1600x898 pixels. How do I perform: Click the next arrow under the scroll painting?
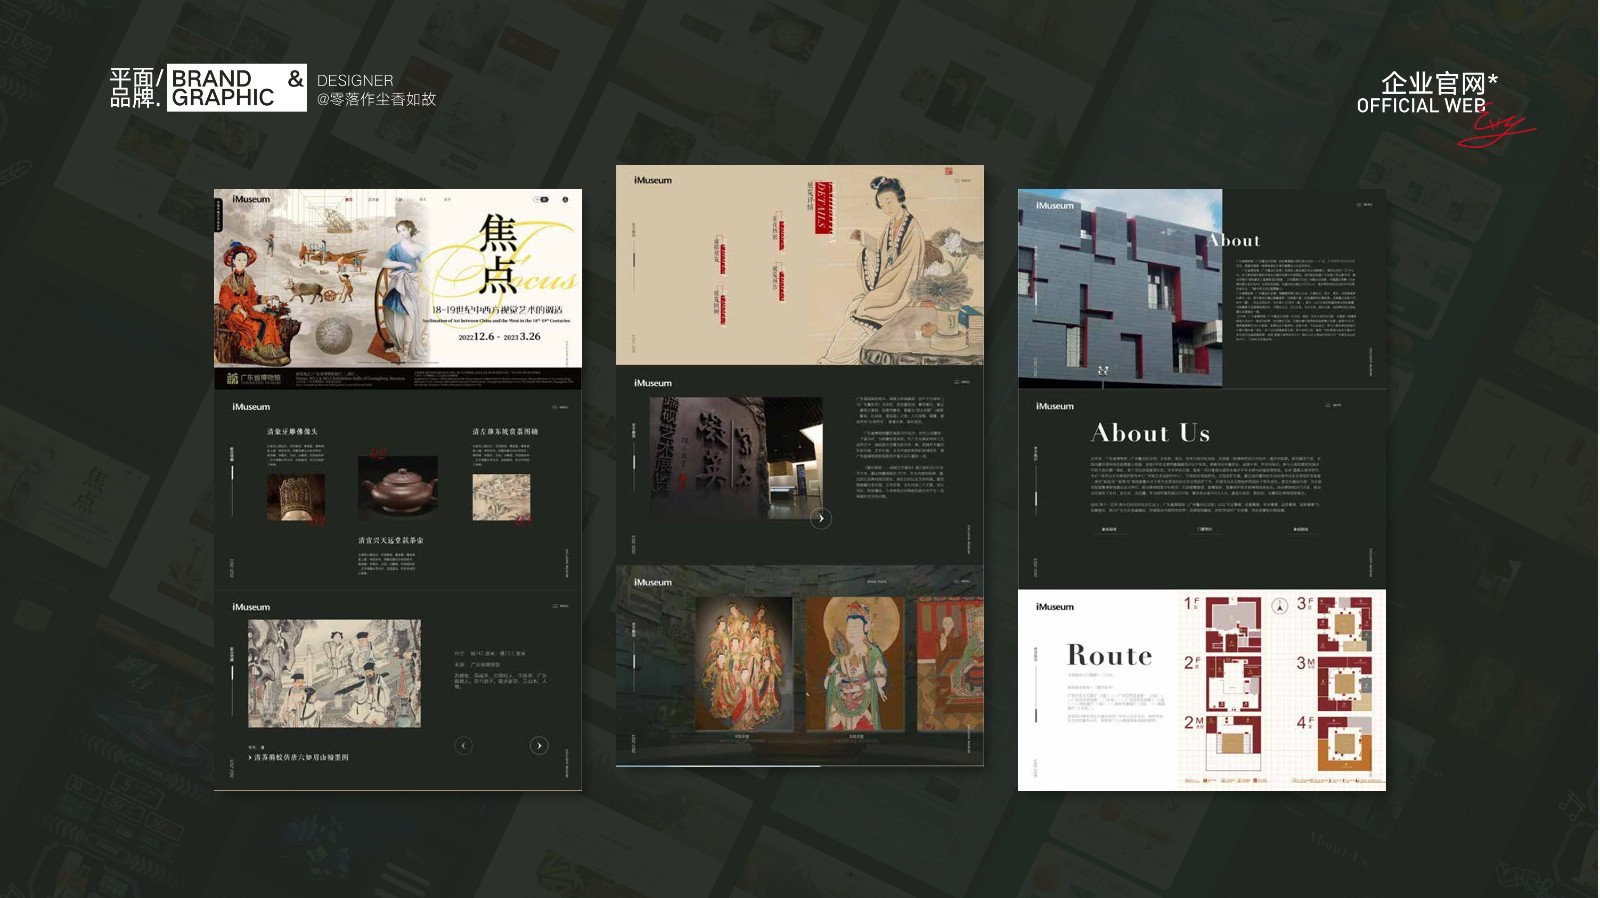click(539, 746)
